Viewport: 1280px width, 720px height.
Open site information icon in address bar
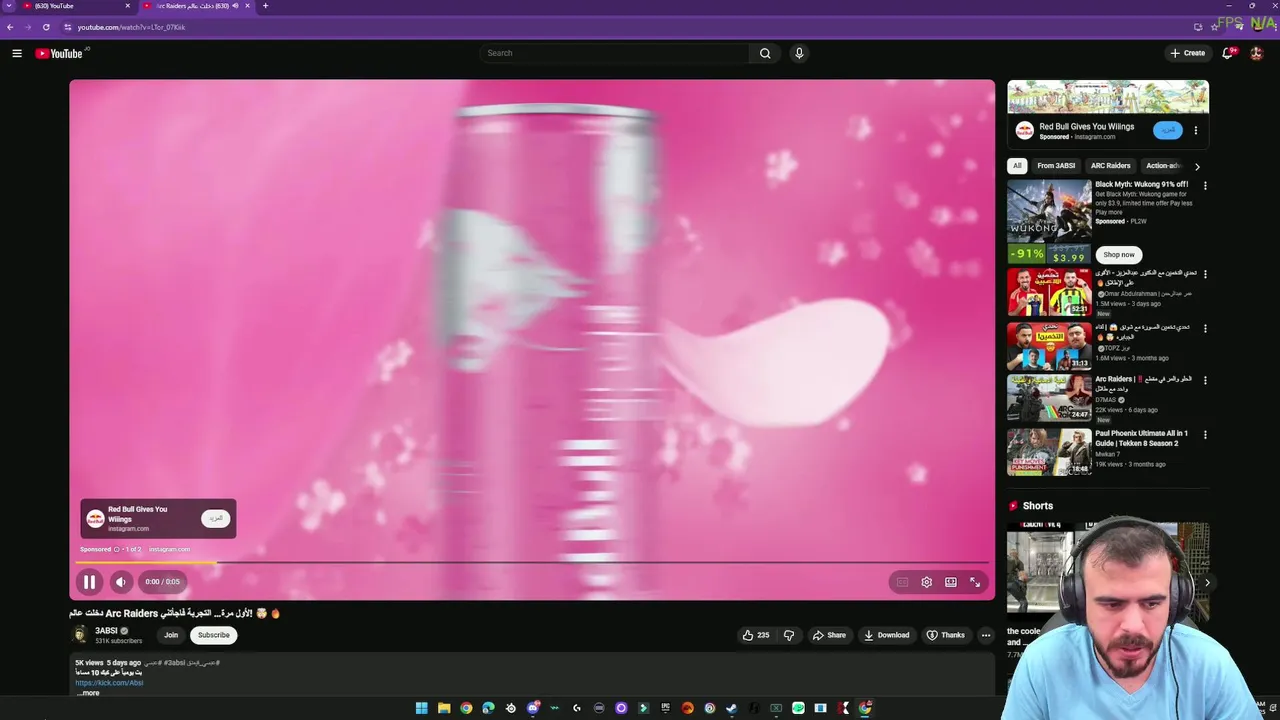coord(66,27)
